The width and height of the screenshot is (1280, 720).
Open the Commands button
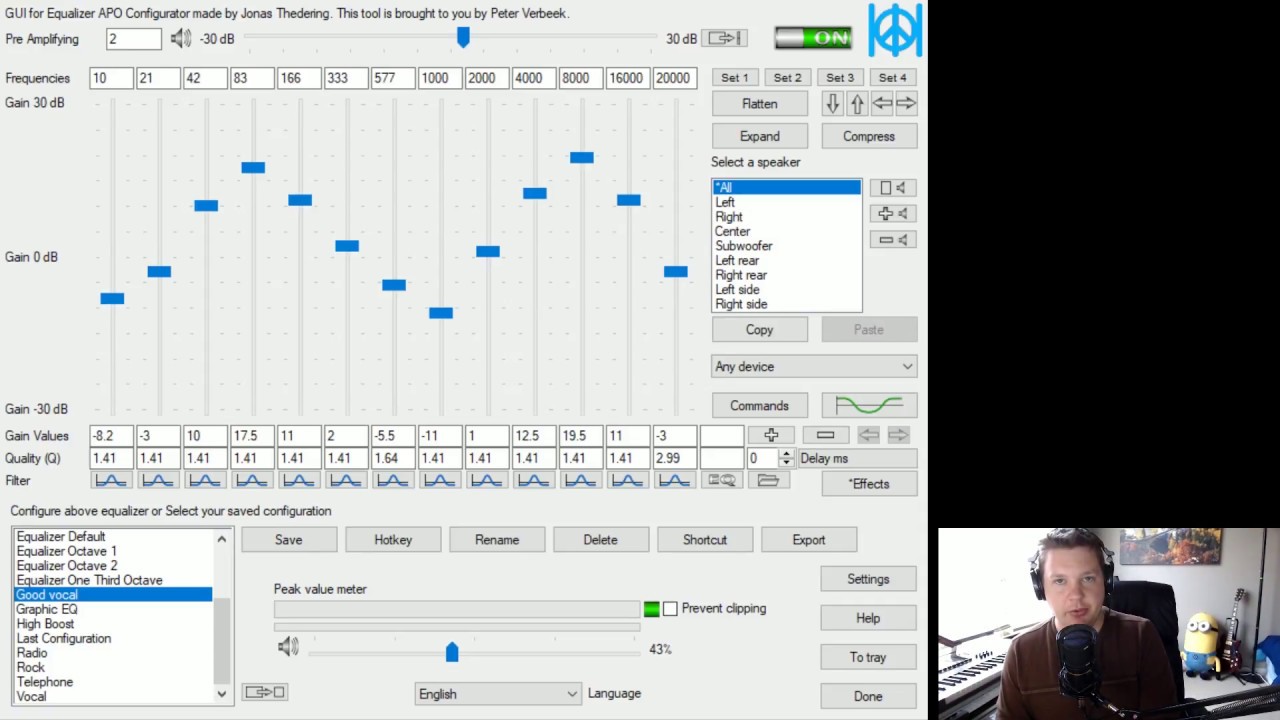[x=759, y=405]
